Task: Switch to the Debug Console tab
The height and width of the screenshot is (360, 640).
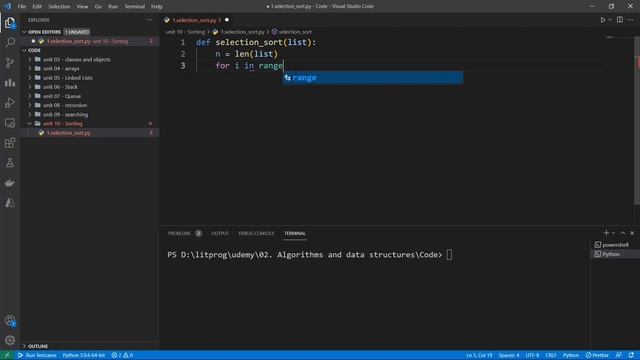Action: point(256,233)
